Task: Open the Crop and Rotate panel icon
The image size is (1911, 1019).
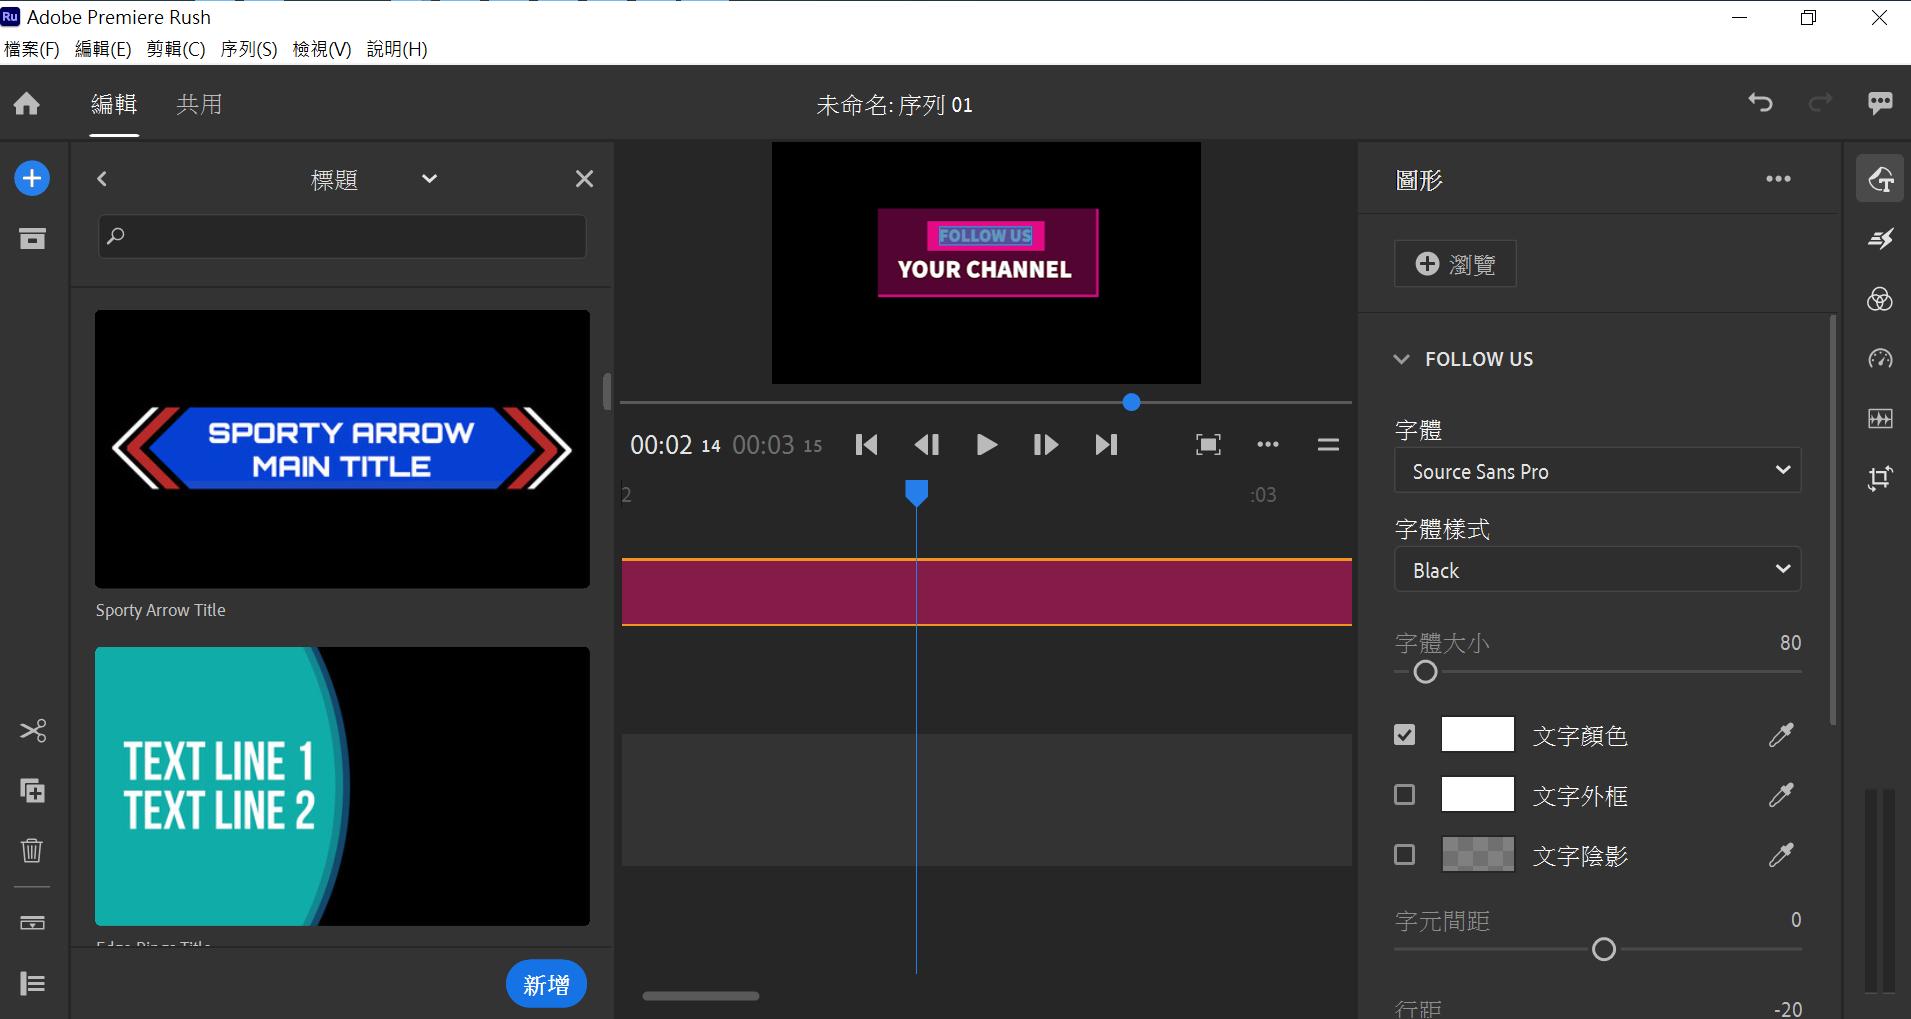Action: [x=1880, y=478]
